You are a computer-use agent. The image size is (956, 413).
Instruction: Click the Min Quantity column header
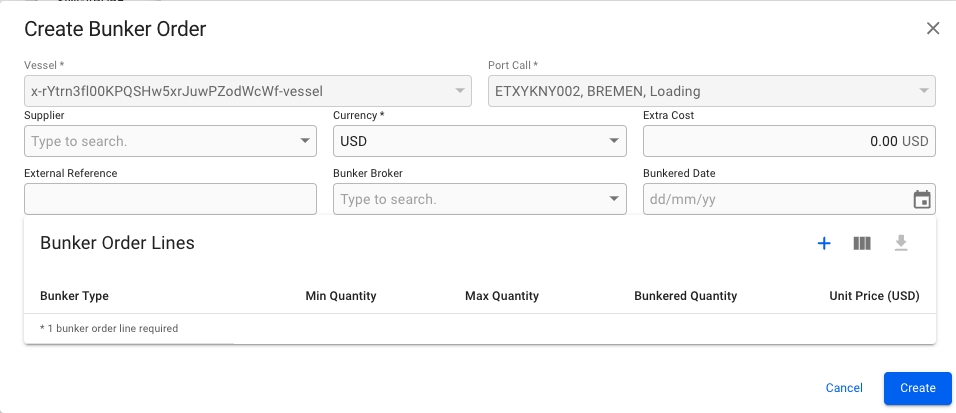tap(340, 296)
